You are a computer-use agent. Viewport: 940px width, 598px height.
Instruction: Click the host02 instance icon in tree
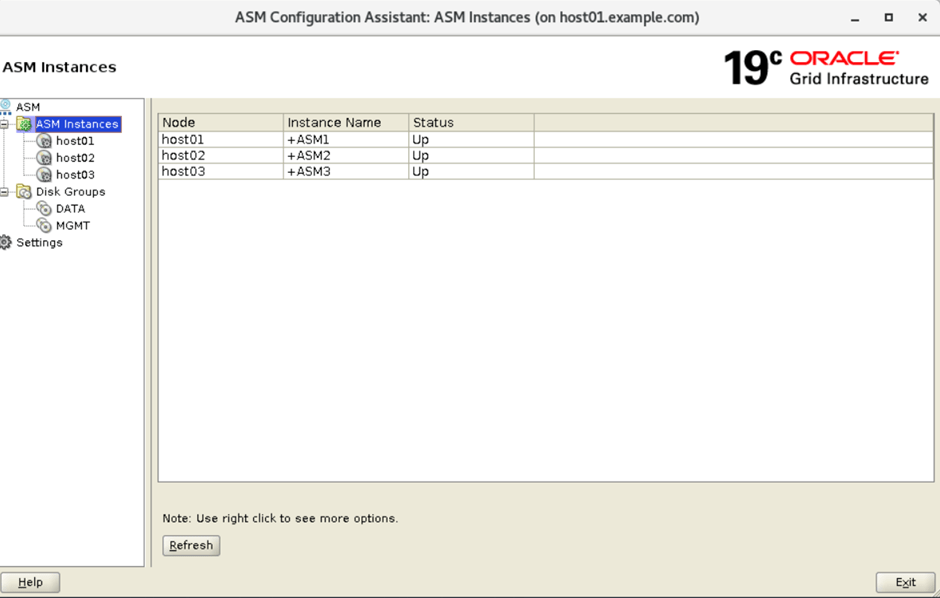[44, 158]
